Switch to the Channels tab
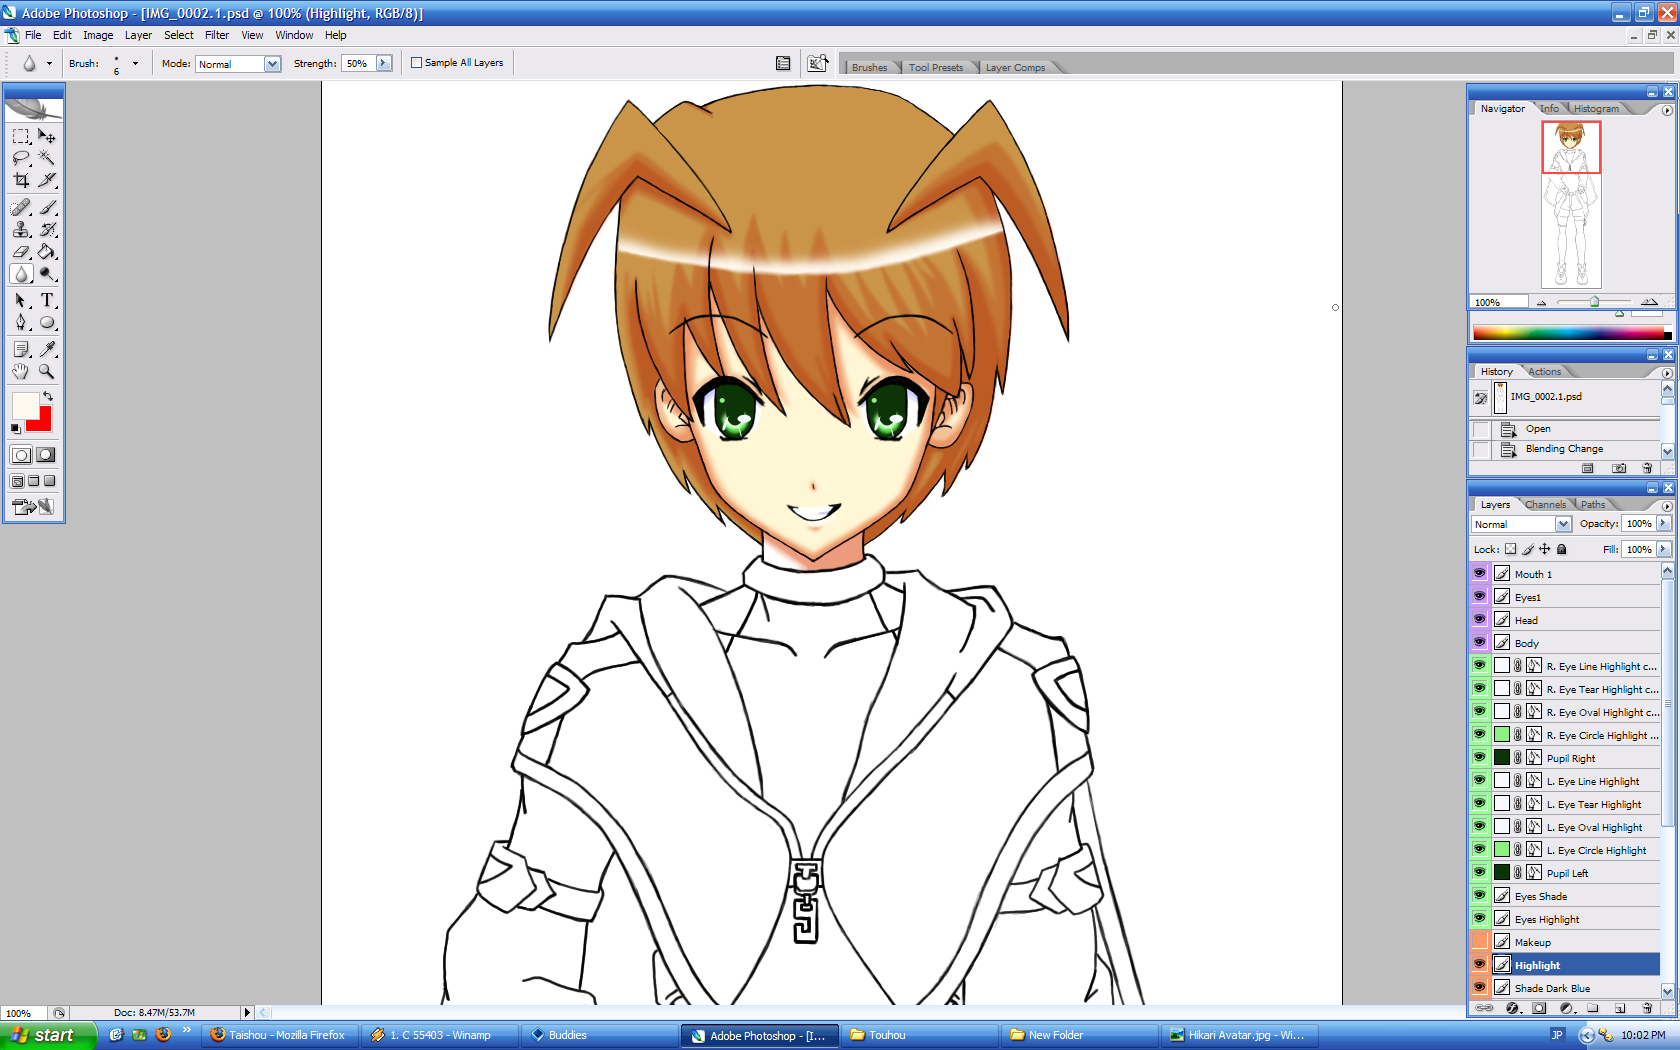The image size is (1680, 1050). (x=1545, y=505)
